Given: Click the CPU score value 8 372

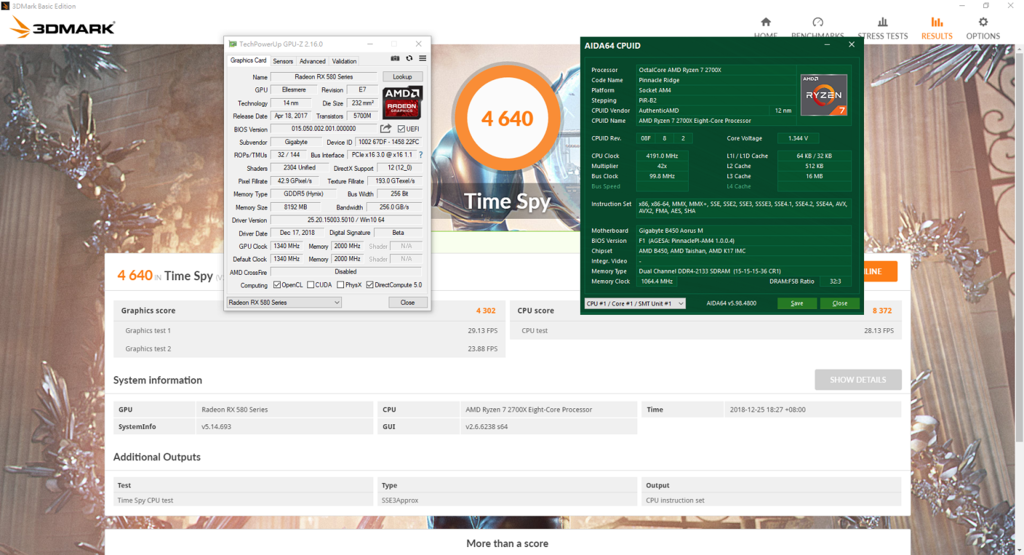Looking at the screenshot, I should click(x=882, y=311).
